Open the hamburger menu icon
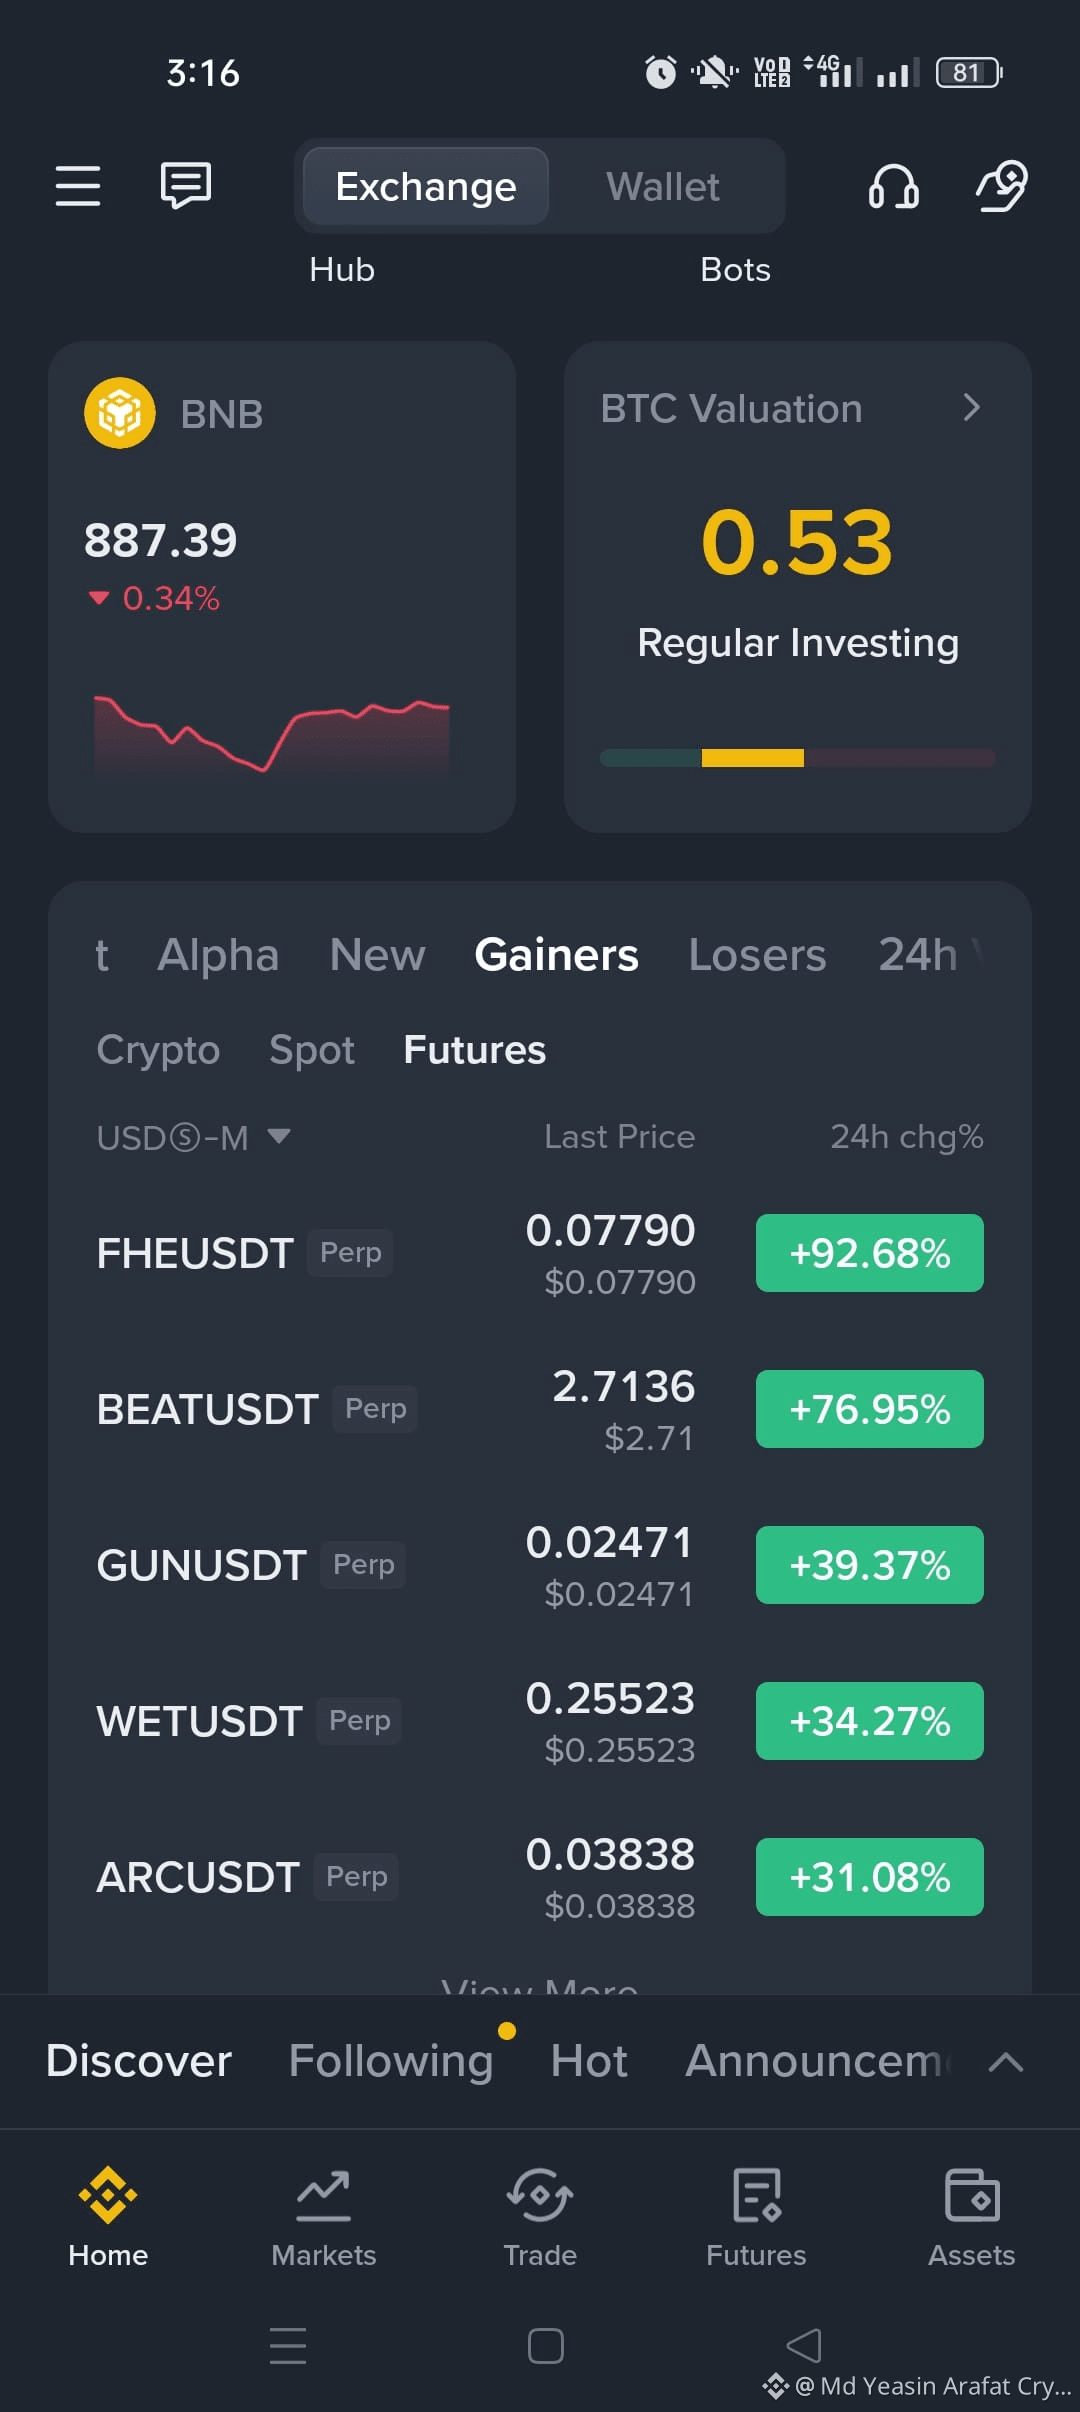This screenshot has width=1080, height=2412. tap(78, 186)
